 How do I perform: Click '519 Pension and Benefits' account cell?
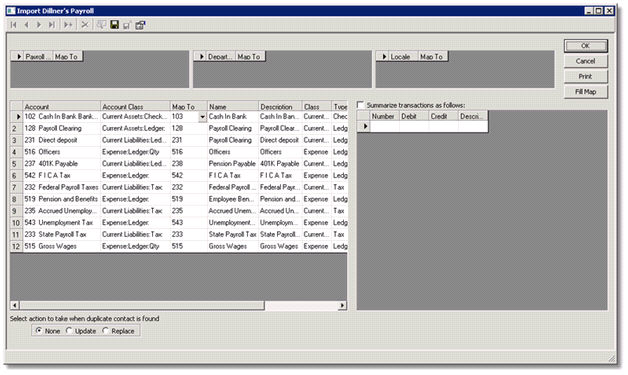pyautogui.click(x=62, y=199)
